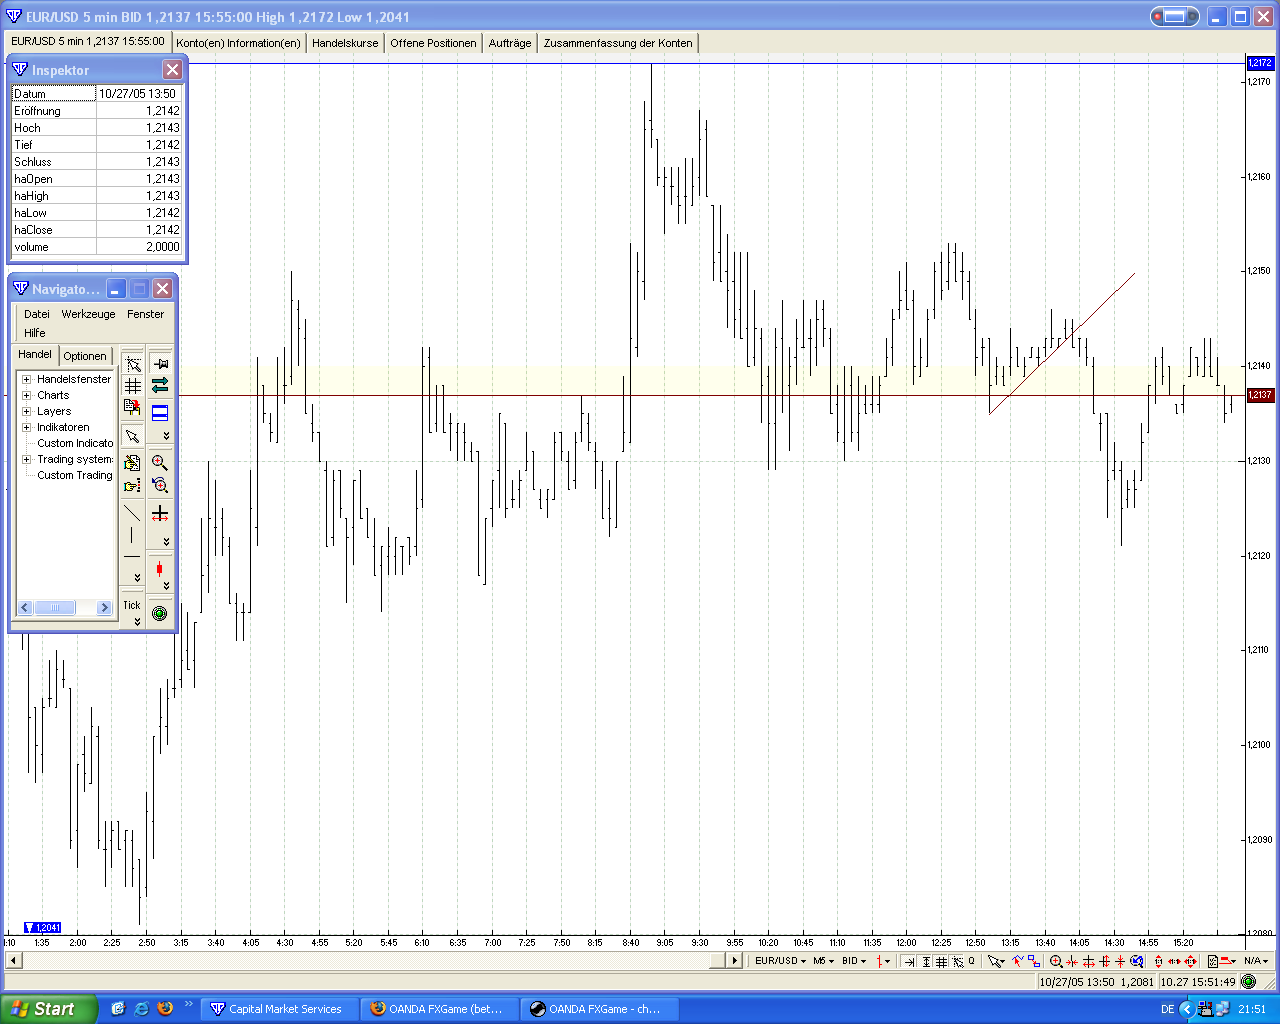Click the Tick button in Navigator toolbar
The width and height of the screenshot is (1280, 1024).
coord(132,605)
